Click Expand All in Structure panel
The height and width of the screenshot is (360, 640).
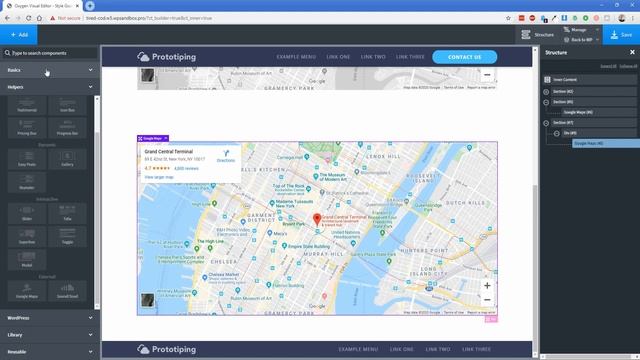point(608,66)
